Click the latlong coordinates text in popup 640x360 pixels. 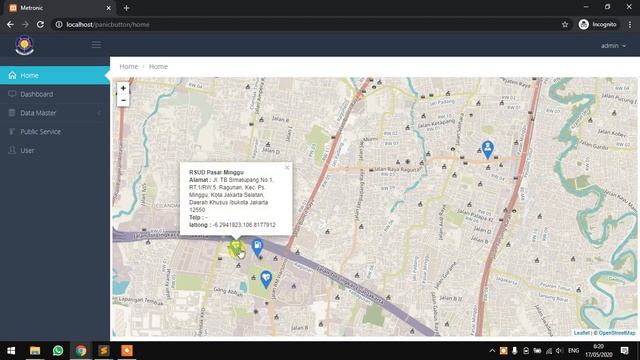pos(232,225)
